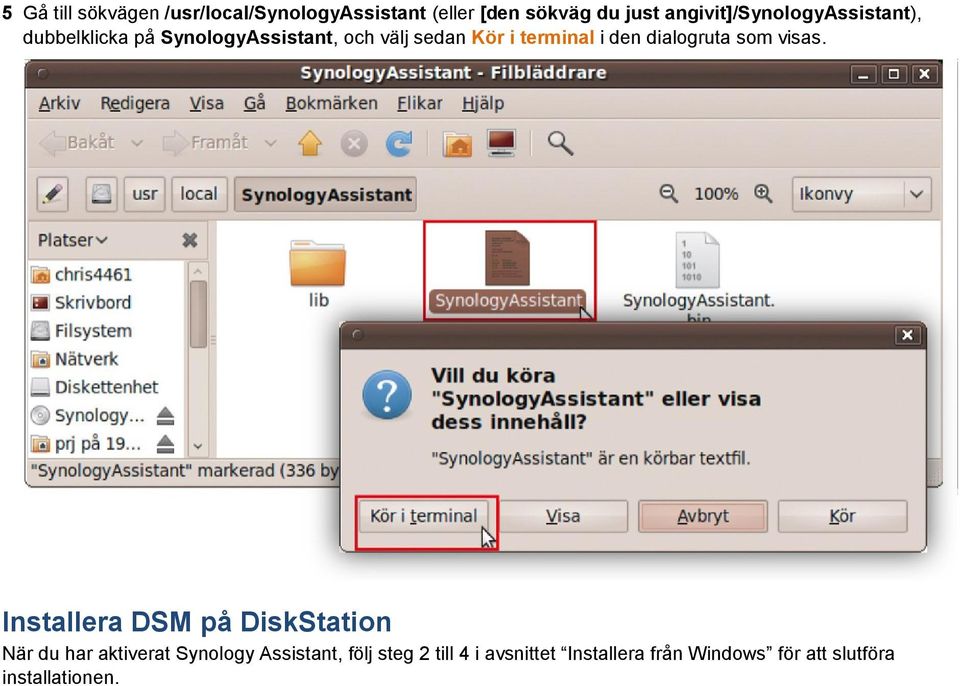Open the Synology... disc entry in sidebar

88,416
